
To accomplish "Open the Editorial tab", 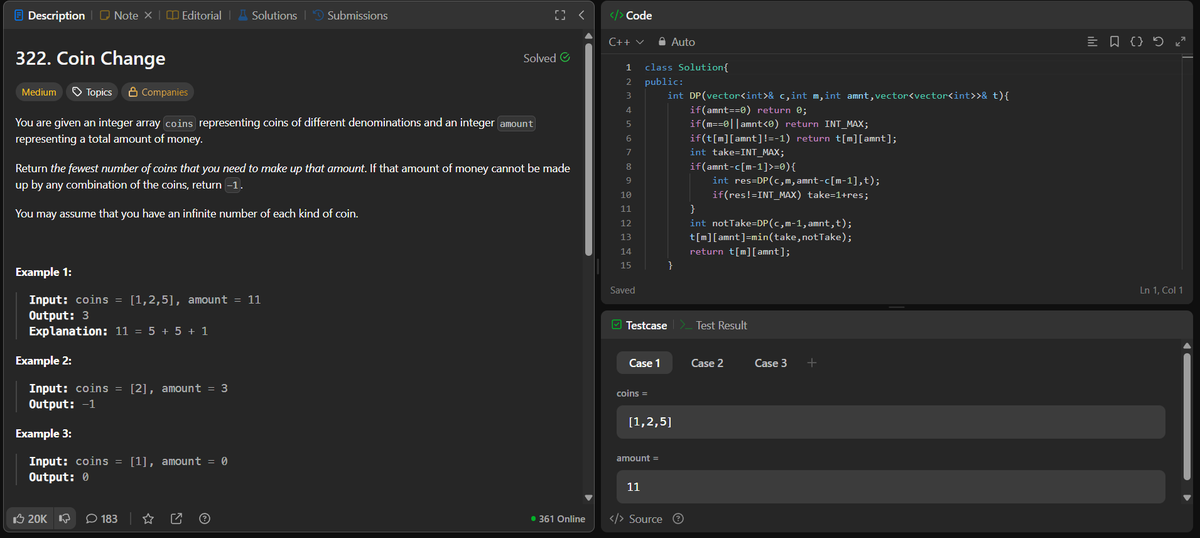I will point(194,15).
